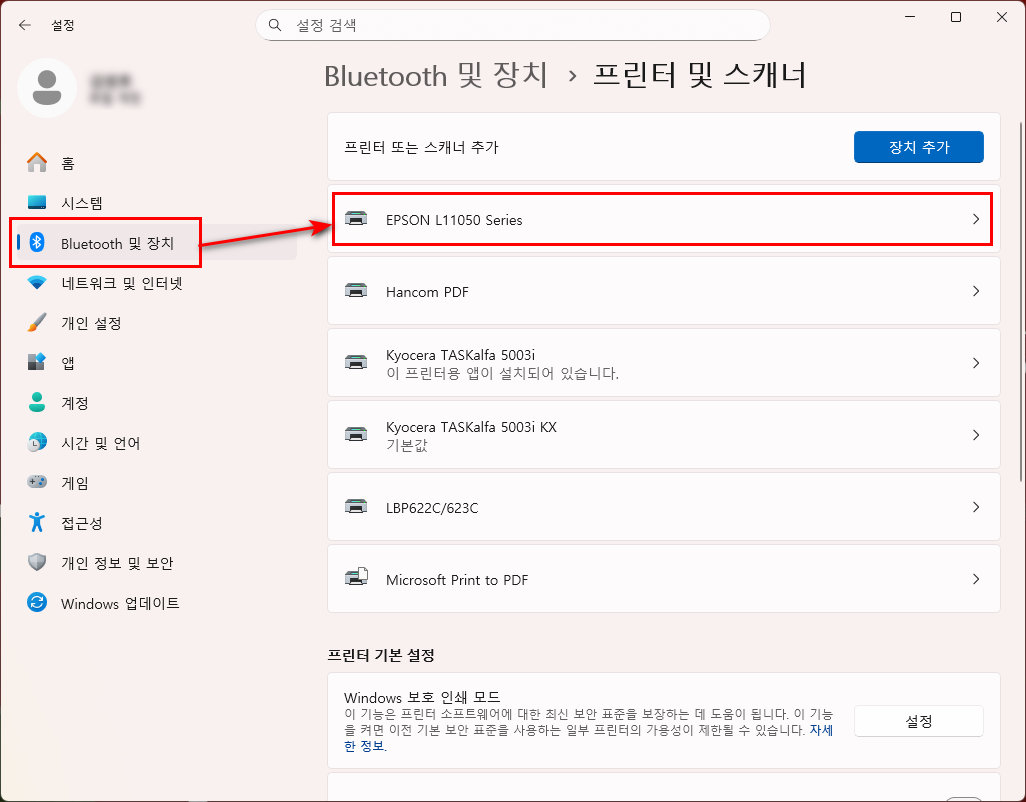The height and width of the screenshot is (802, 1026).
Task: Click the 장치 추가 button
Action: tap(918, 147)
